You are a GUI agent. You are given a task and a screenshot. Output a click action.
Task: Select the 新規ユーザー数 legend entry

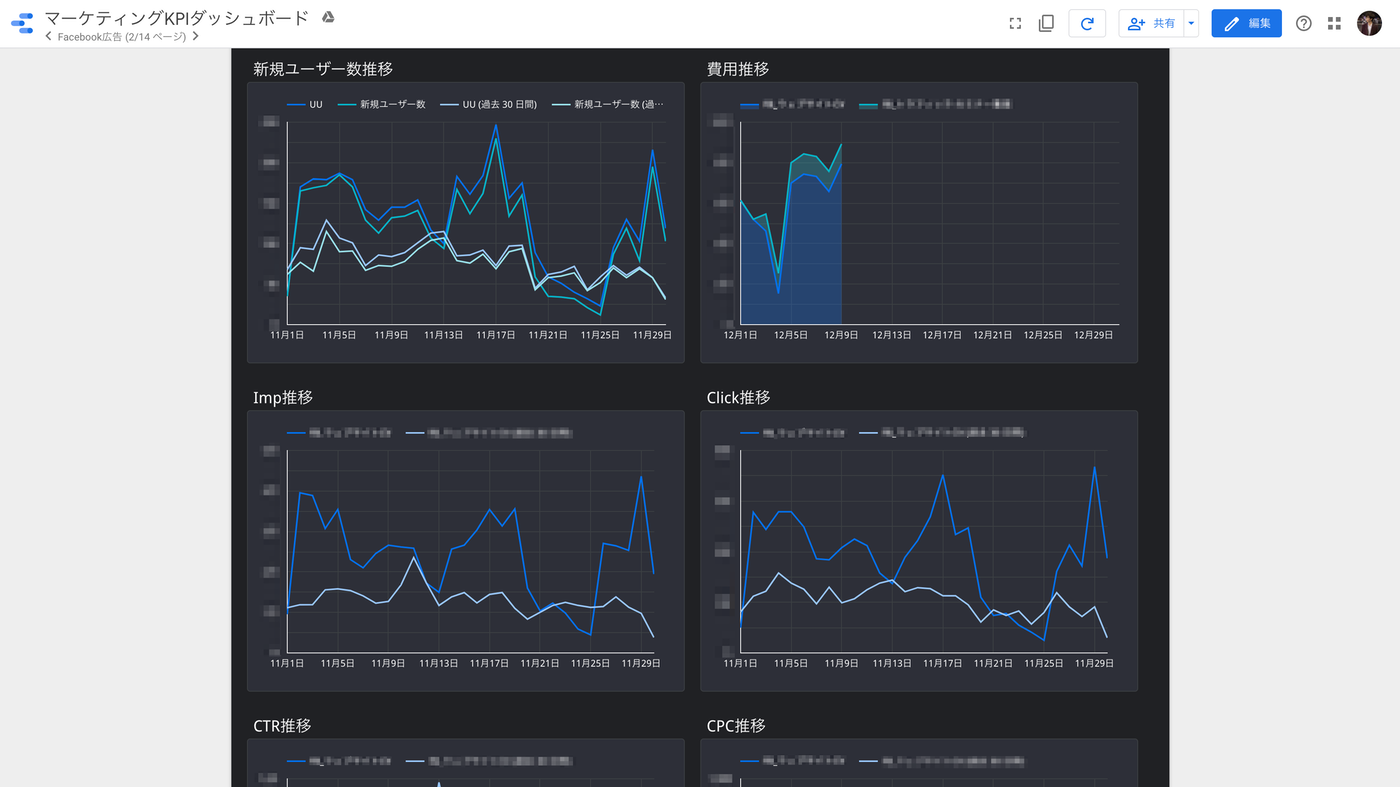[x=382, y=104]
